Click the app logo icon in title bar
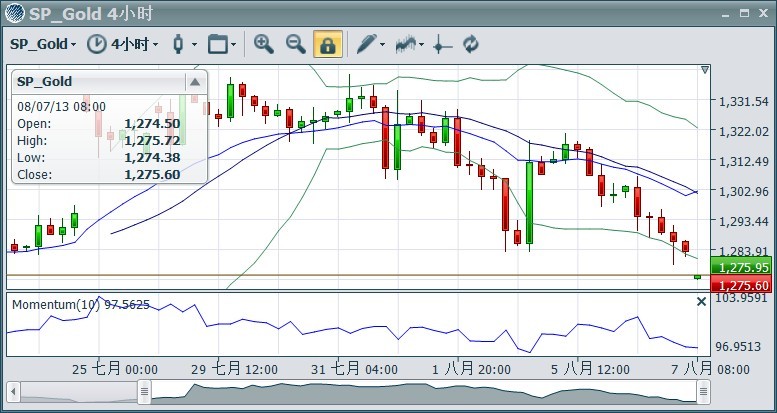The height and width of the screenshot is (413, 777). [x=14, y=13]
